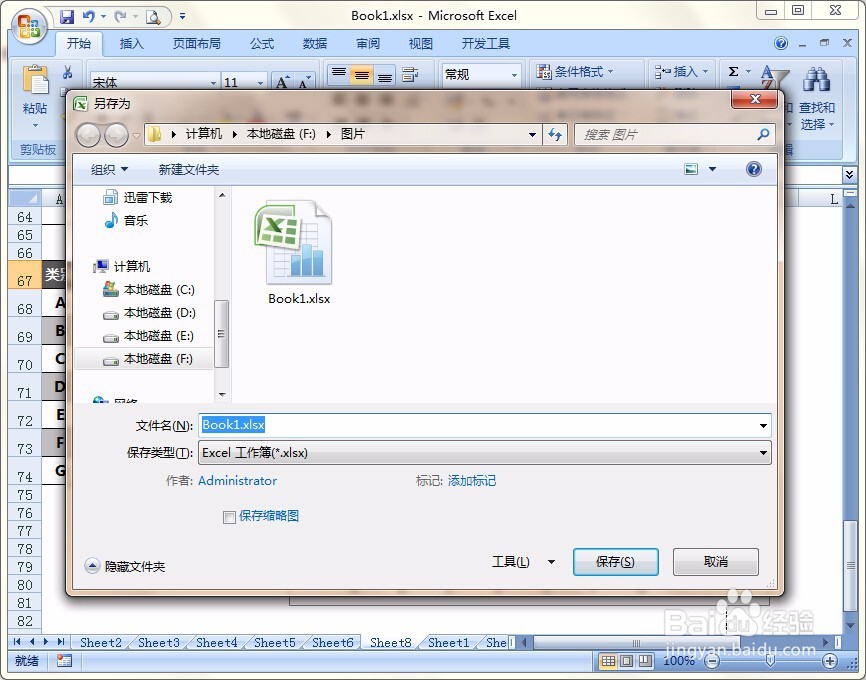Click the File name input field
Image resolution: width=866 pixels, height=680 pixels.
[x=484, y=425]
